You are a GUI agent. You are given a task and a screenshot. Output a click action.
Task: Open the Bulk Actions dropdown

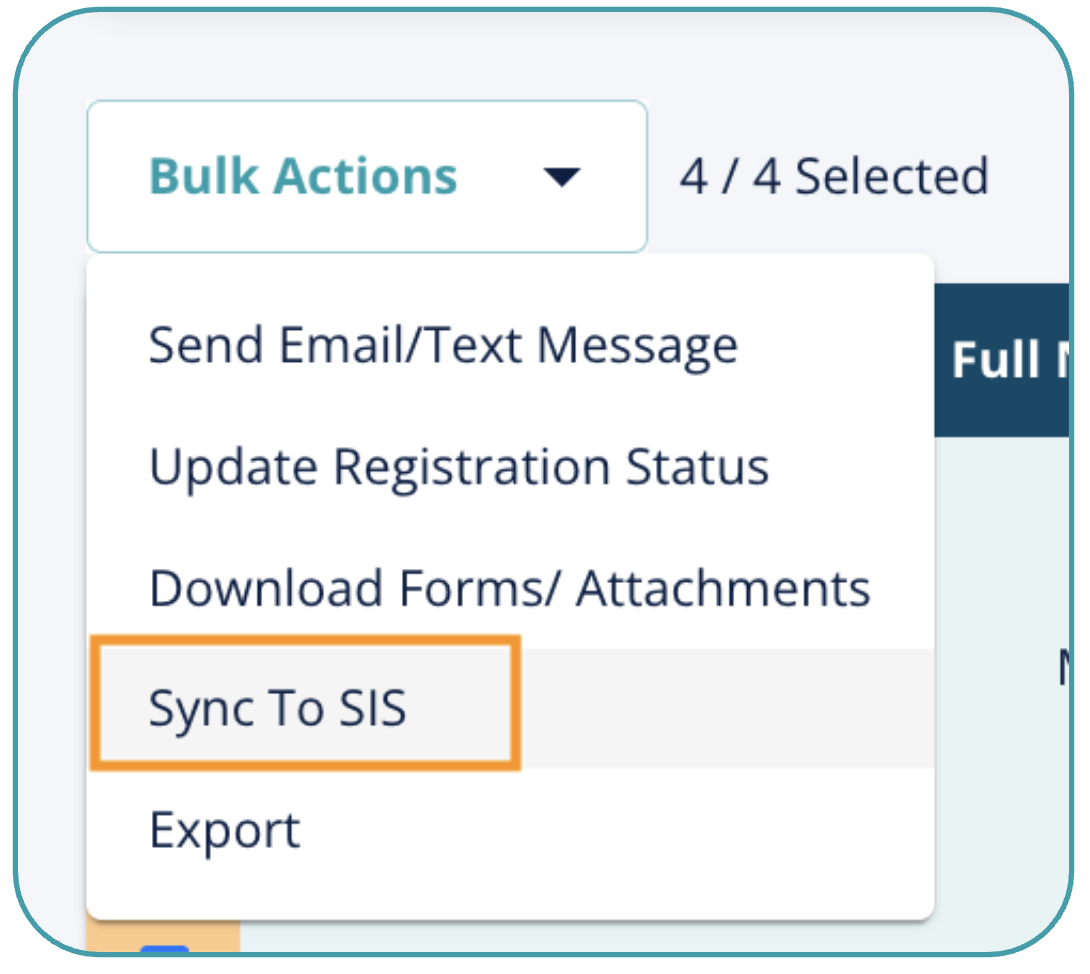click(366, 177)
